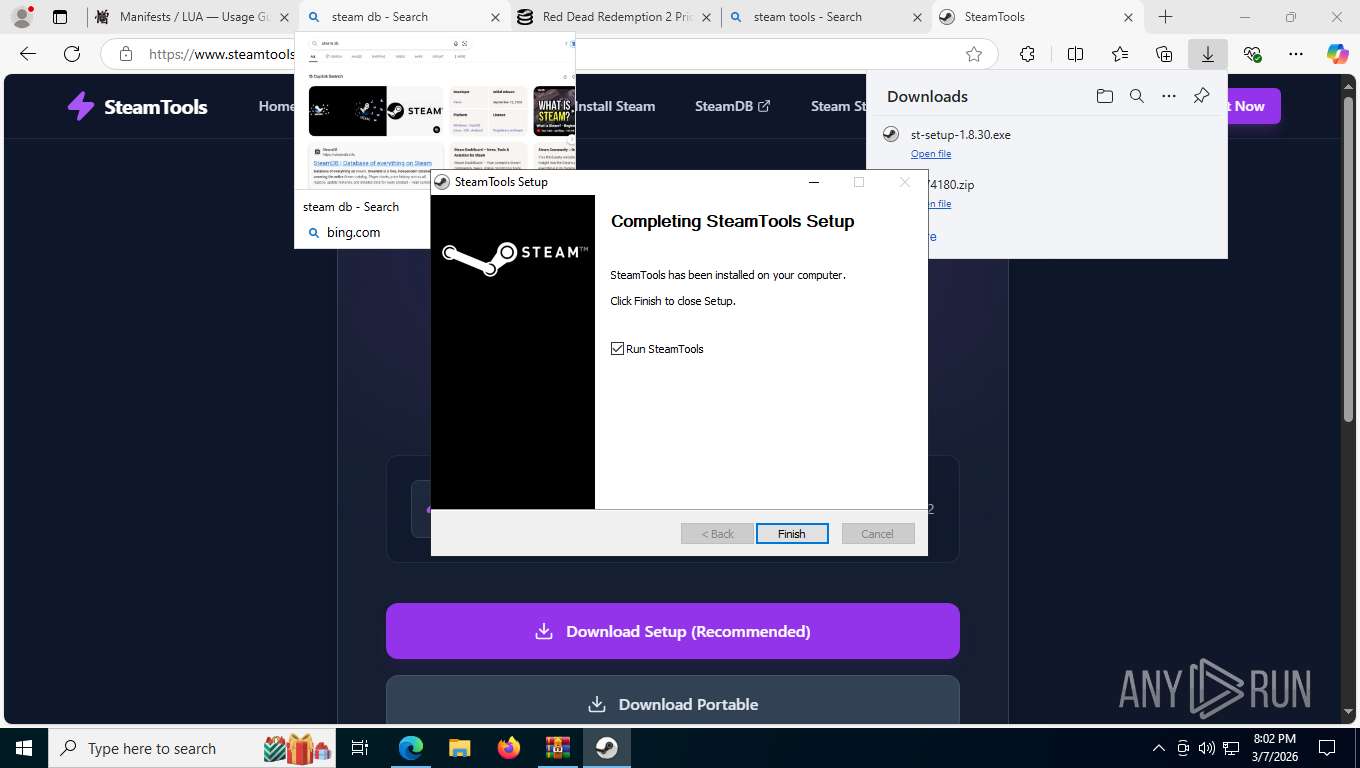This screenshot has height=768, width=1360.
Task: Open Microsoft Edge from the taskbar
Action: coord(410,748)
